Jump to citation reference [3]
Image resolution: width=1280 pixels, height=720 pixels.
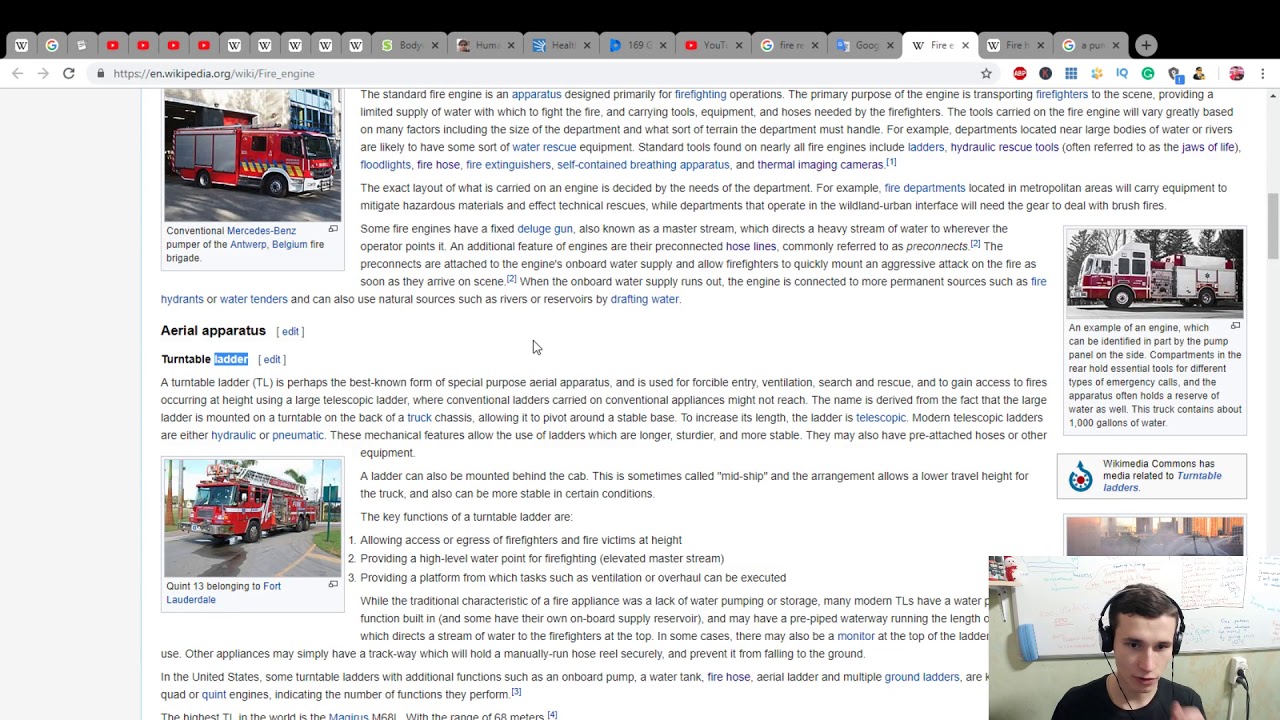(516, 692)
